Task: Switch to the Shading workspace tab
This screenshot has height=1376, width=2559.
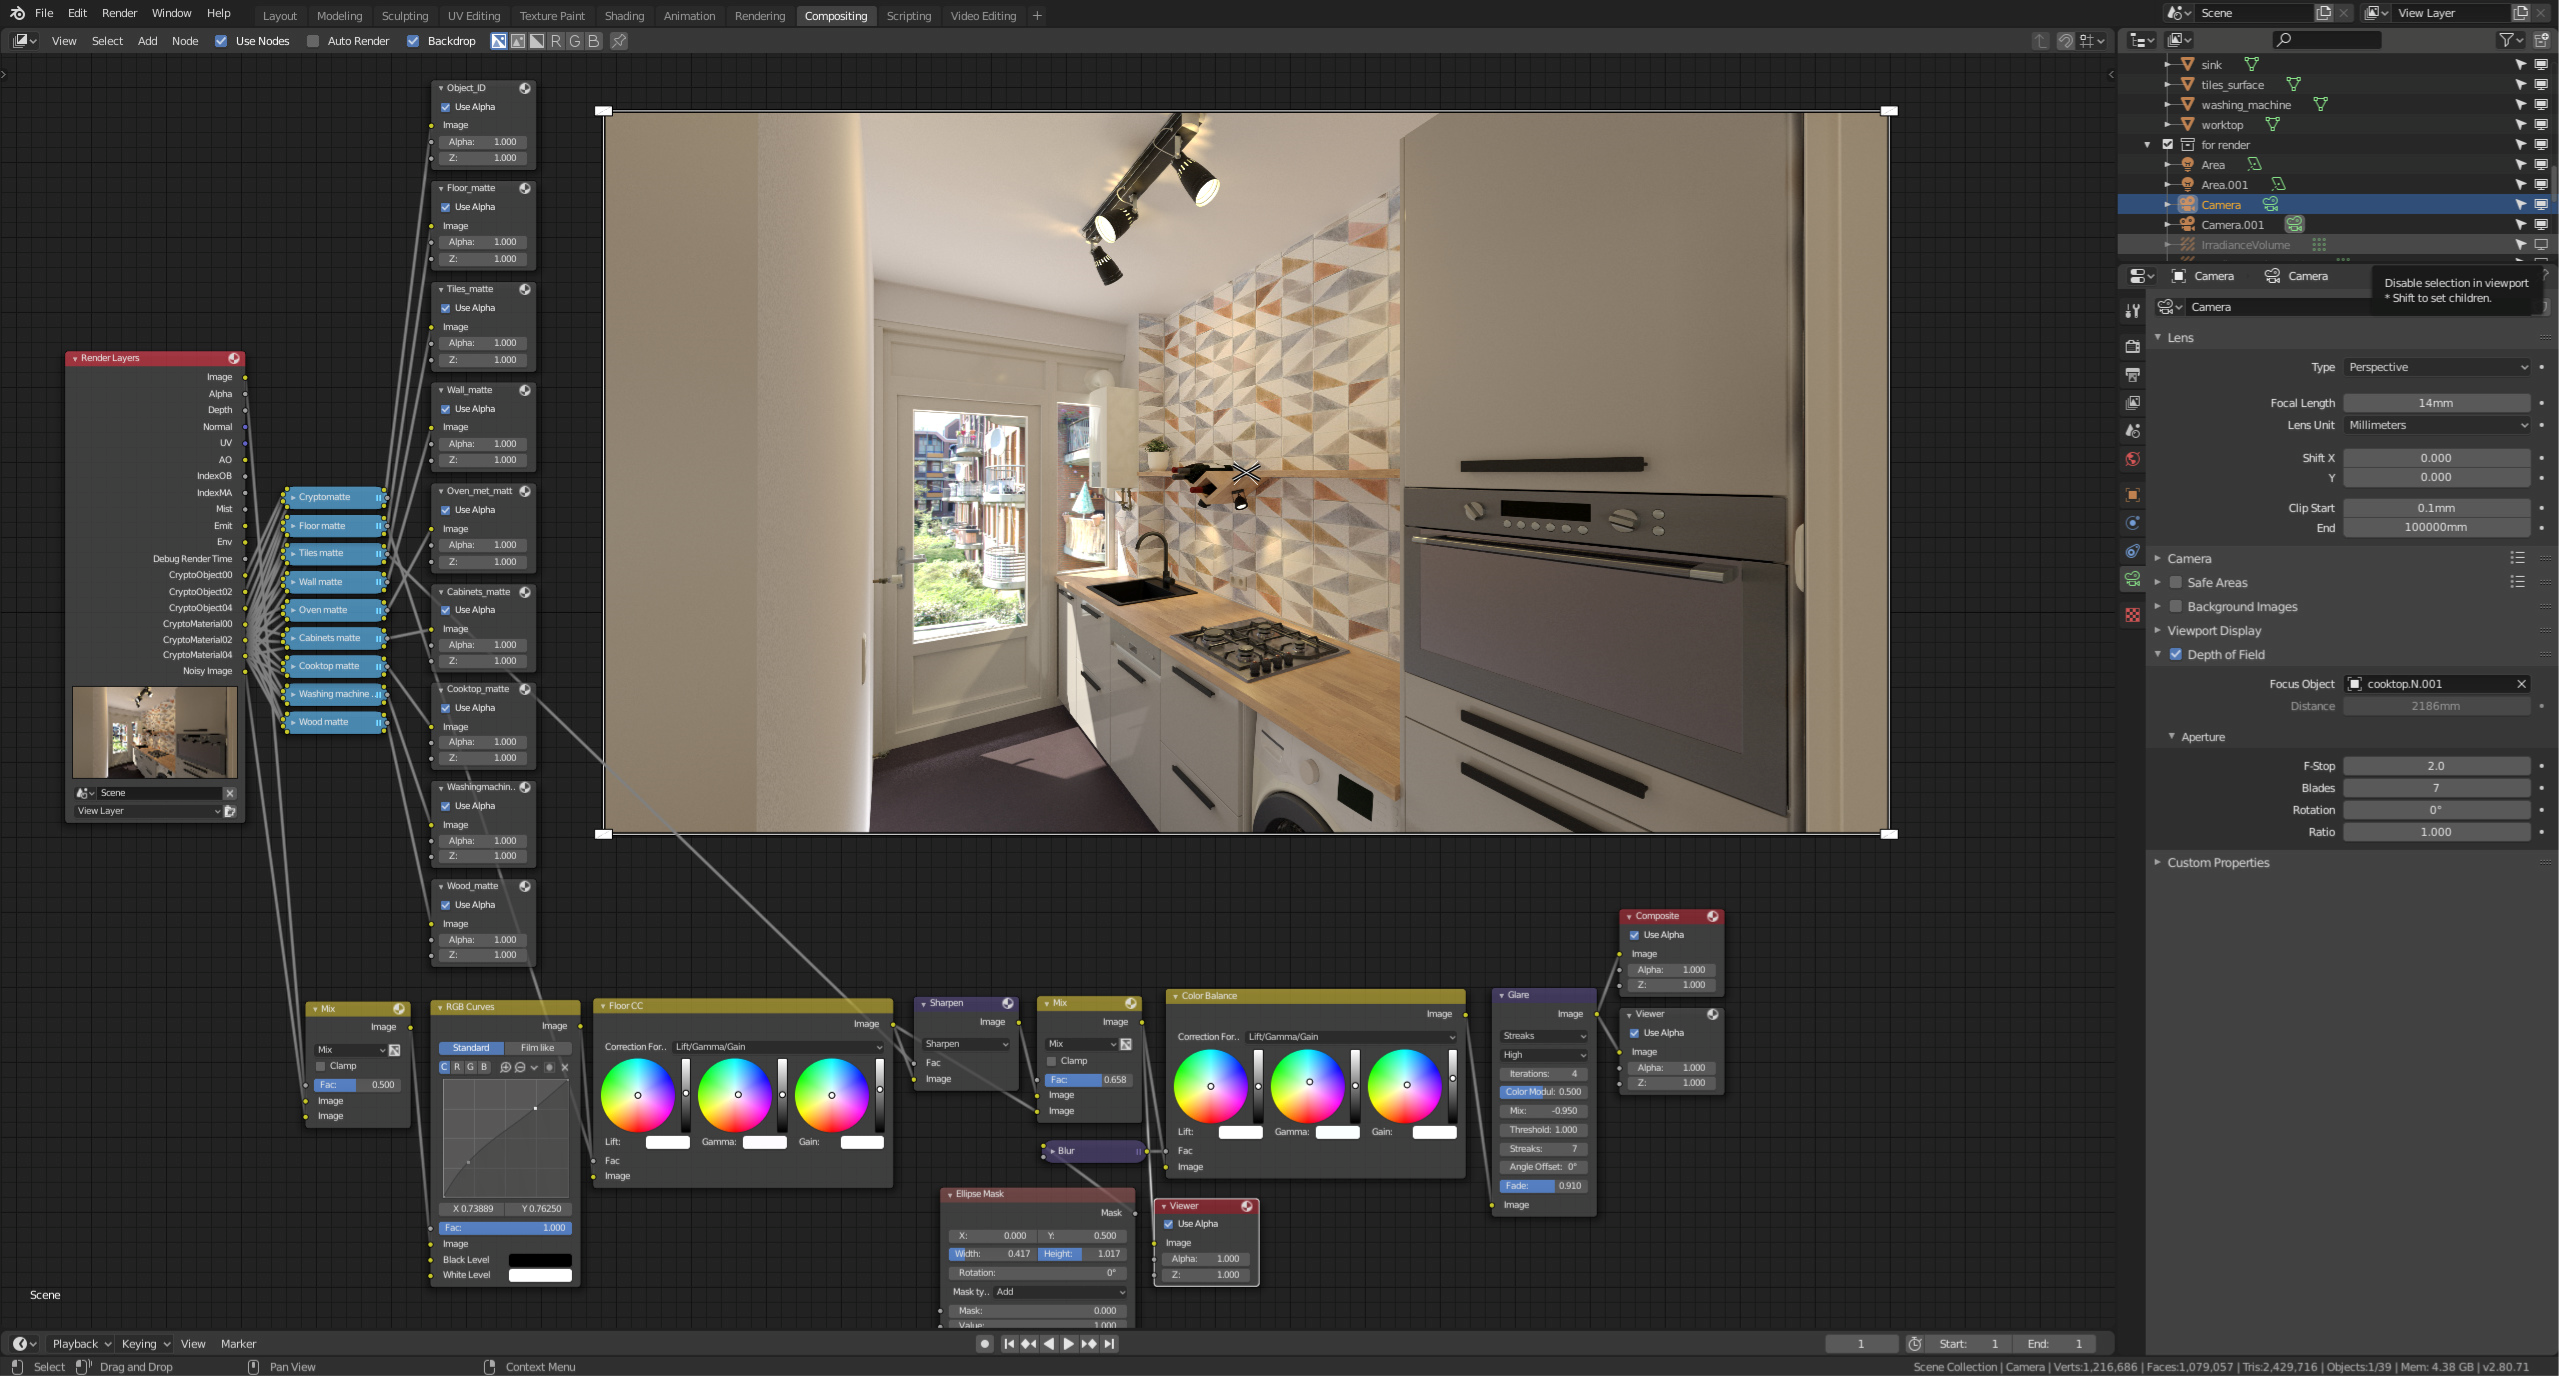Action: click(624, 16)
